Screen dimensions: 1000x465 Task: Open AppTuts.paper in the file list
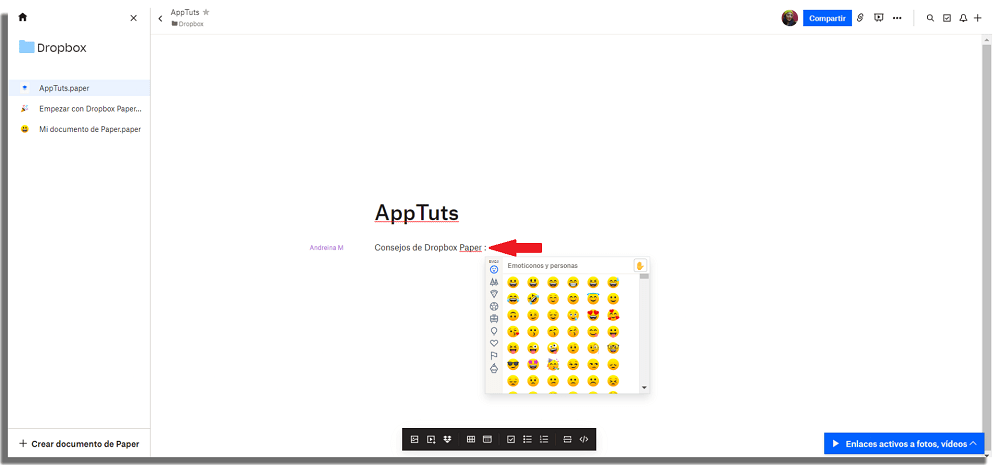(80, 88)
